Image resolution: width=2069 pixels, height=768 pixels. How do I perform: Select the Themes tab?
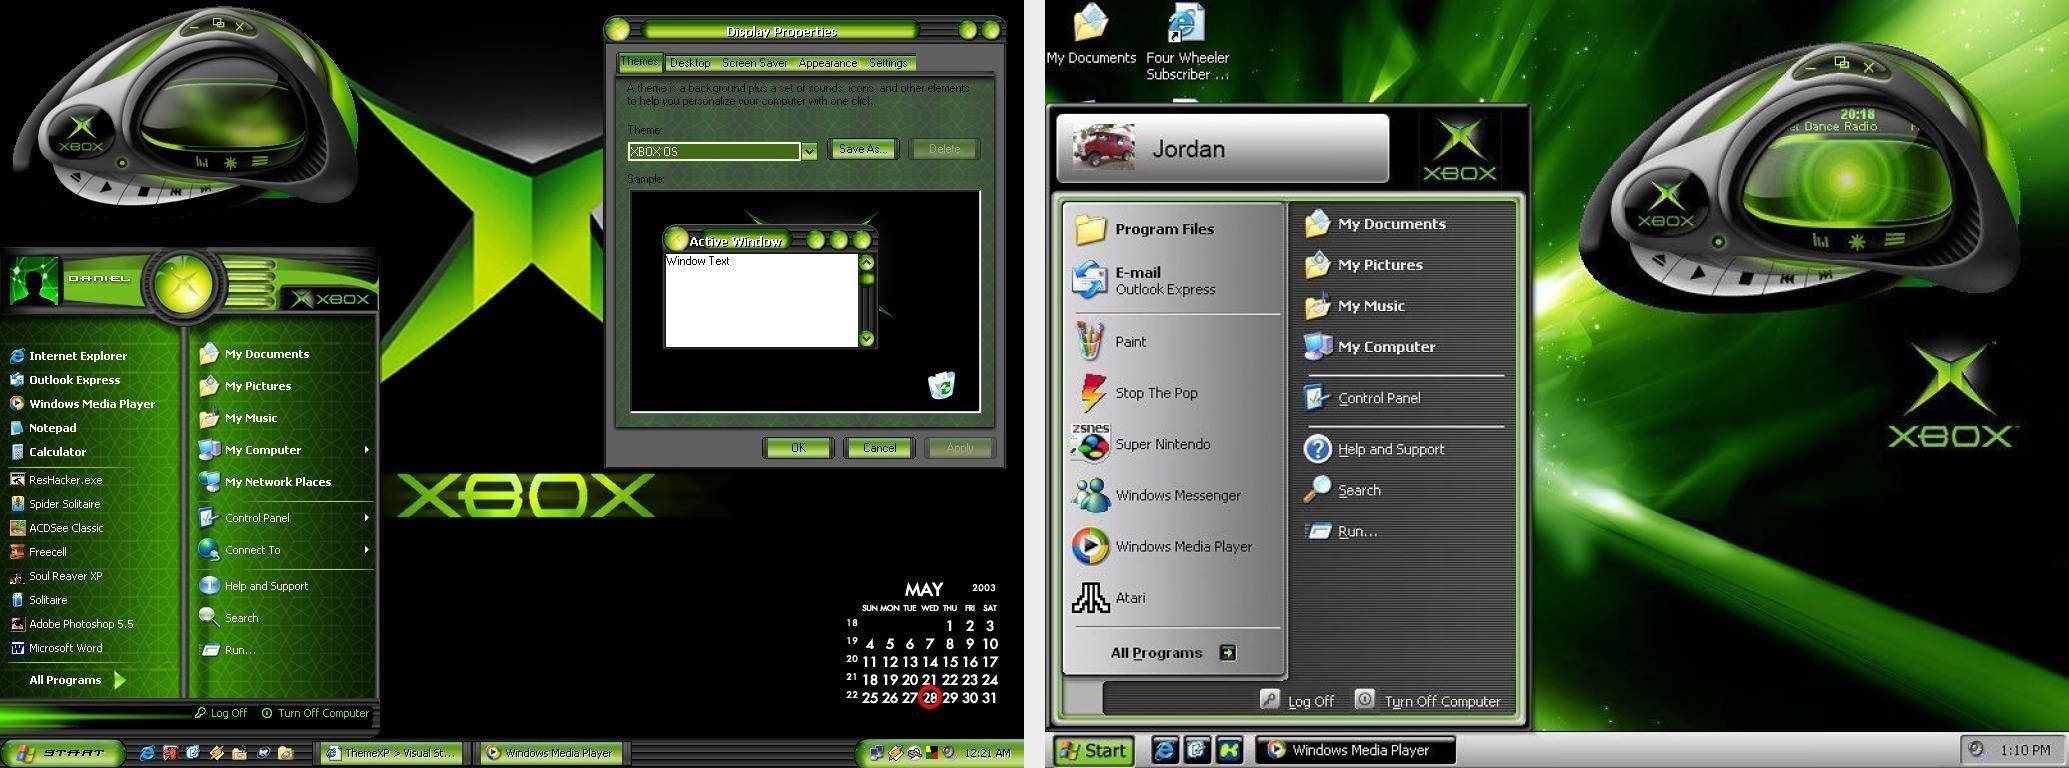coord(640,62)
